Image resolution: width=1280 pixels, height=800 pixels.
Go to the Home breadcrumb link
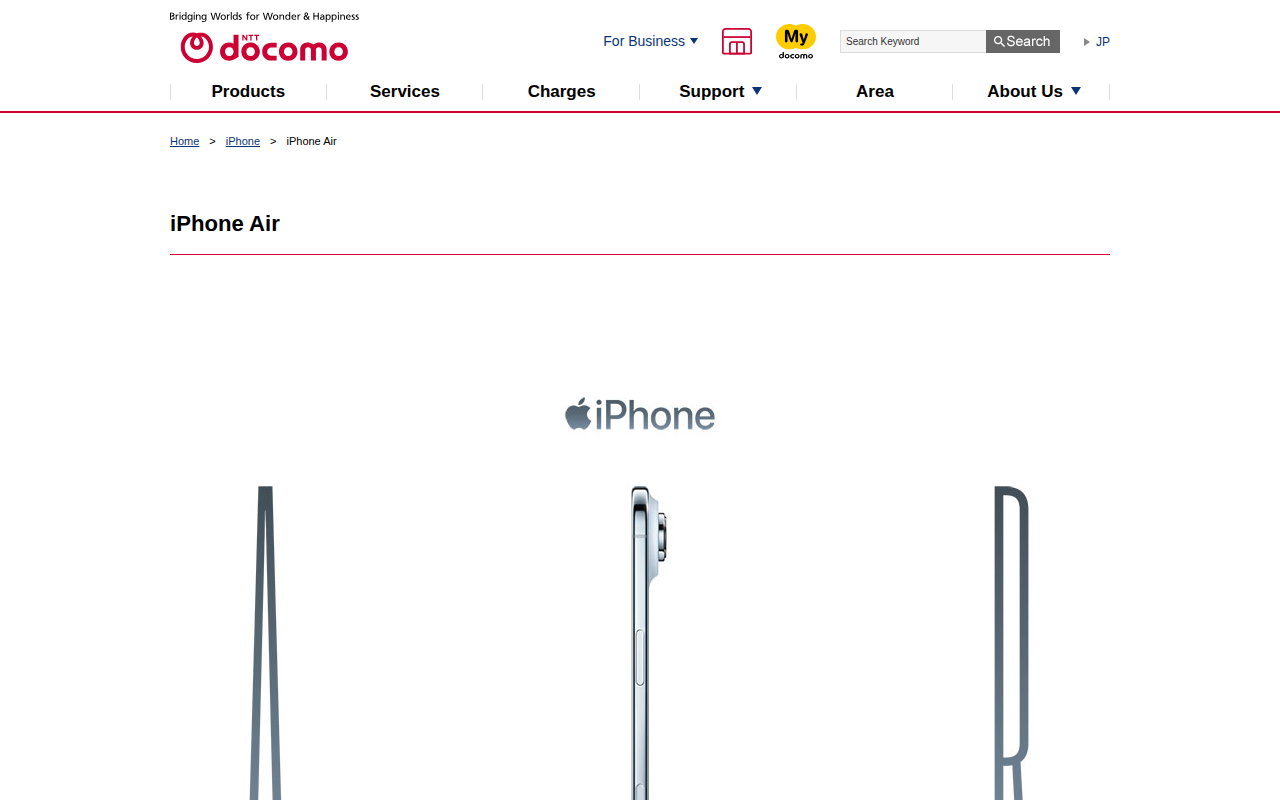tap(184, 141)
